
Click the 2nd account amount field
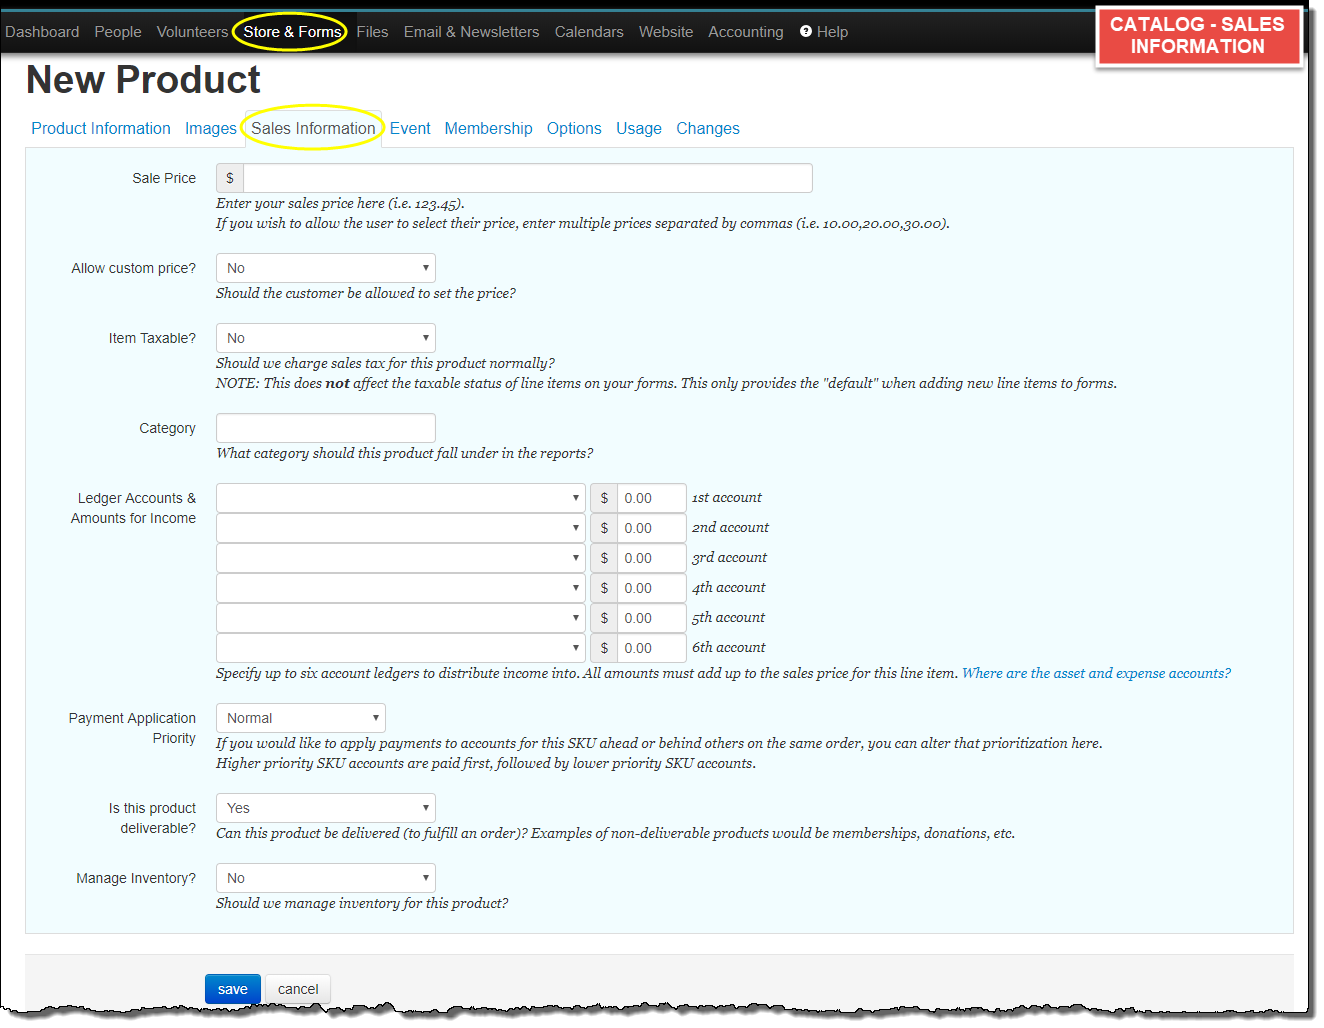click(x=652, y=528)
